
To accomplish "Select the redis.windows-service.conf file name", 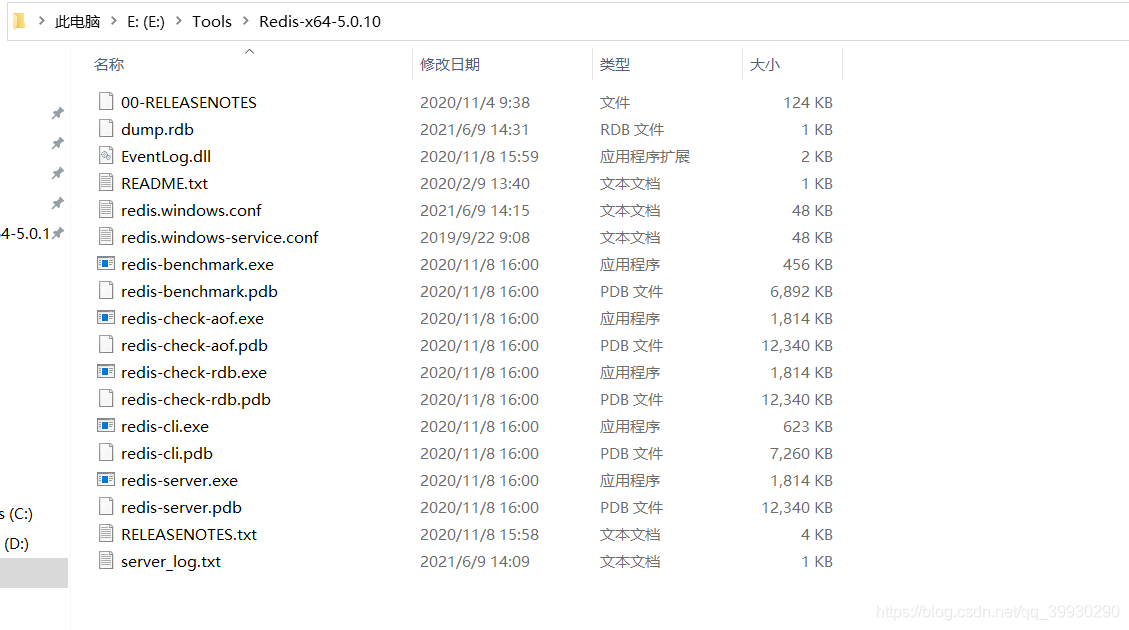I will [x=220, y=238].
